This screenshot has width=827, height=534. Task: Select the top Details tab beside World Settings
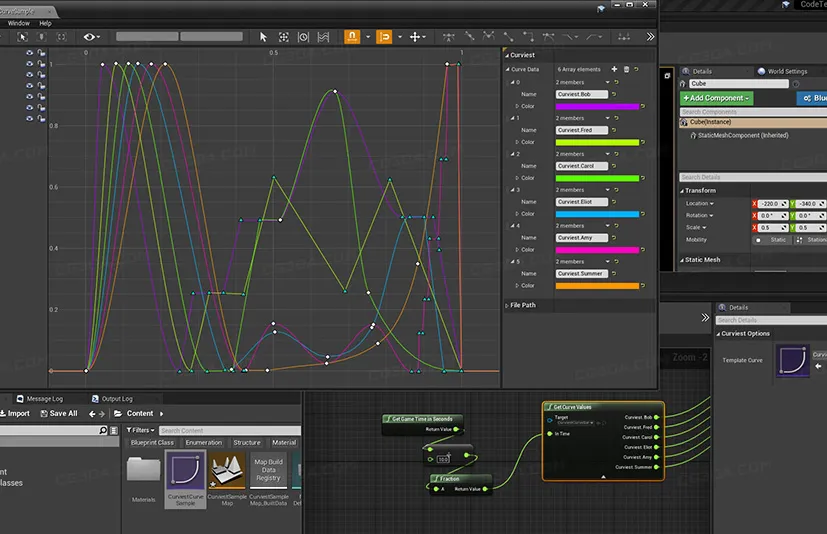point(702,71)
